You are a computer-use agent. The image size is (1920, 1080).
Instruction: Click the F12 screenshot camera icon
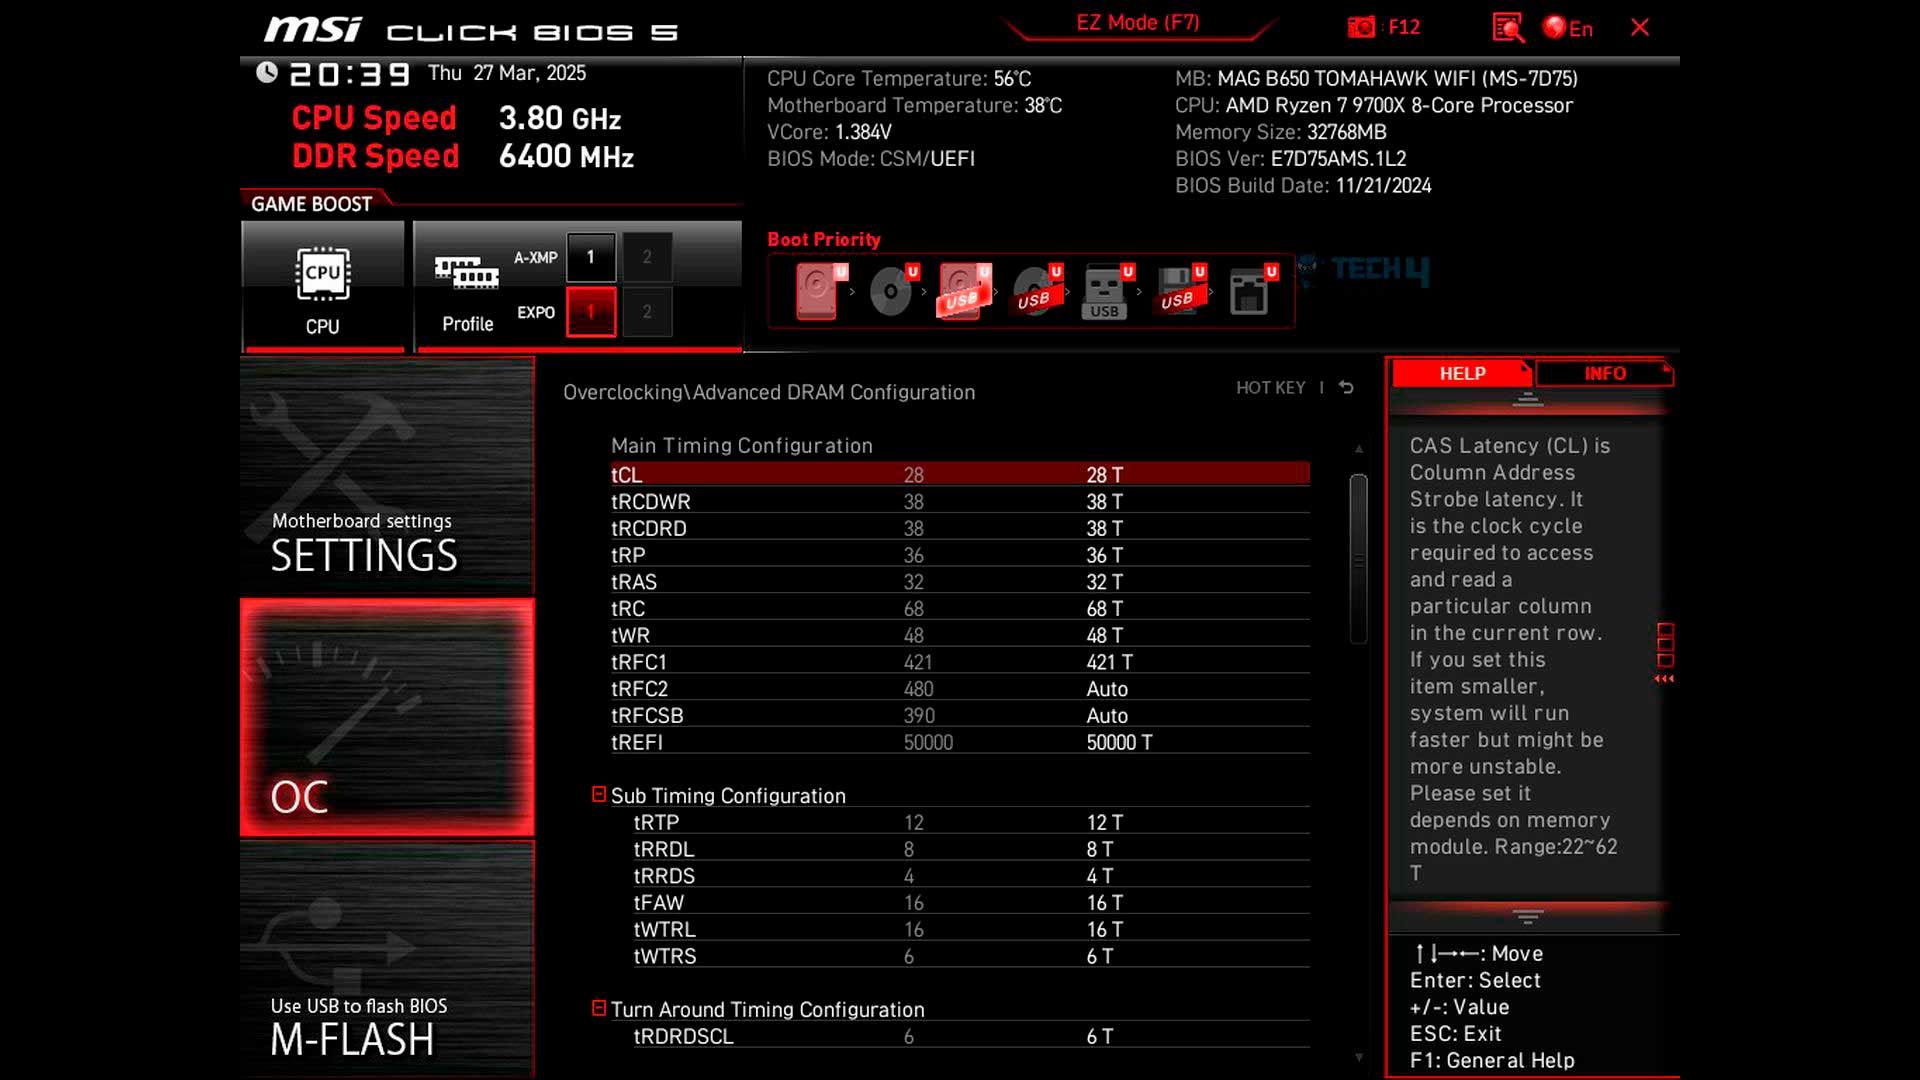[x=1361, y=28]
